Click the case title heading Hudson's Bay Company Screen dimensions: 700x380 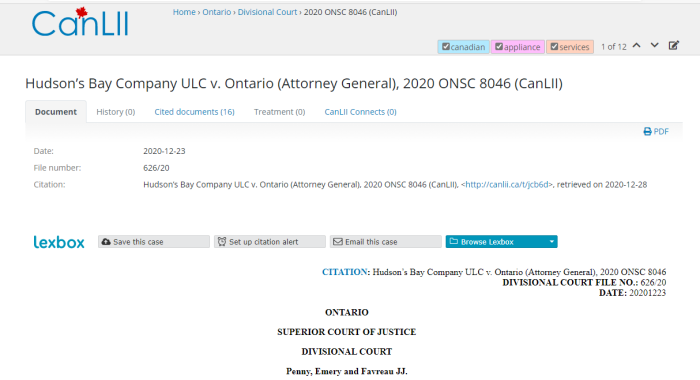click(294, 84)
